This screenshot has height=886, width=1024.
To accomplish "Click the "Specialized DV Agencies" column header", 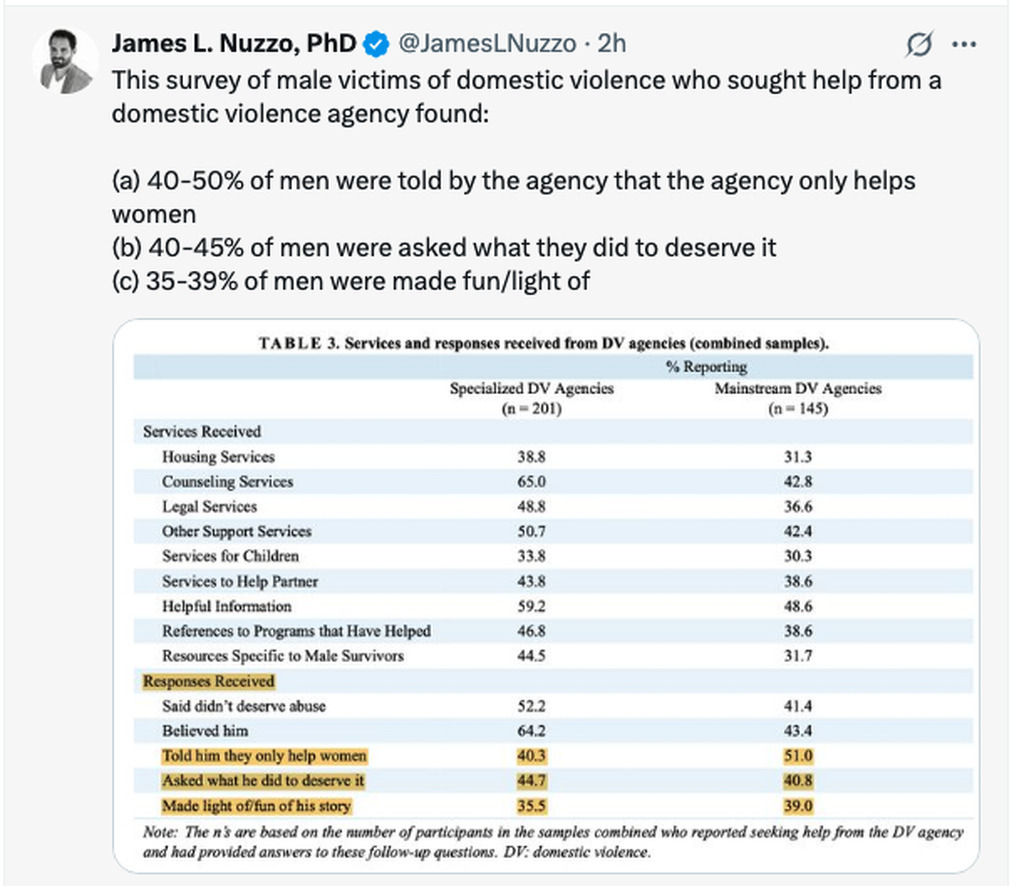I will (x=531, y=388).
